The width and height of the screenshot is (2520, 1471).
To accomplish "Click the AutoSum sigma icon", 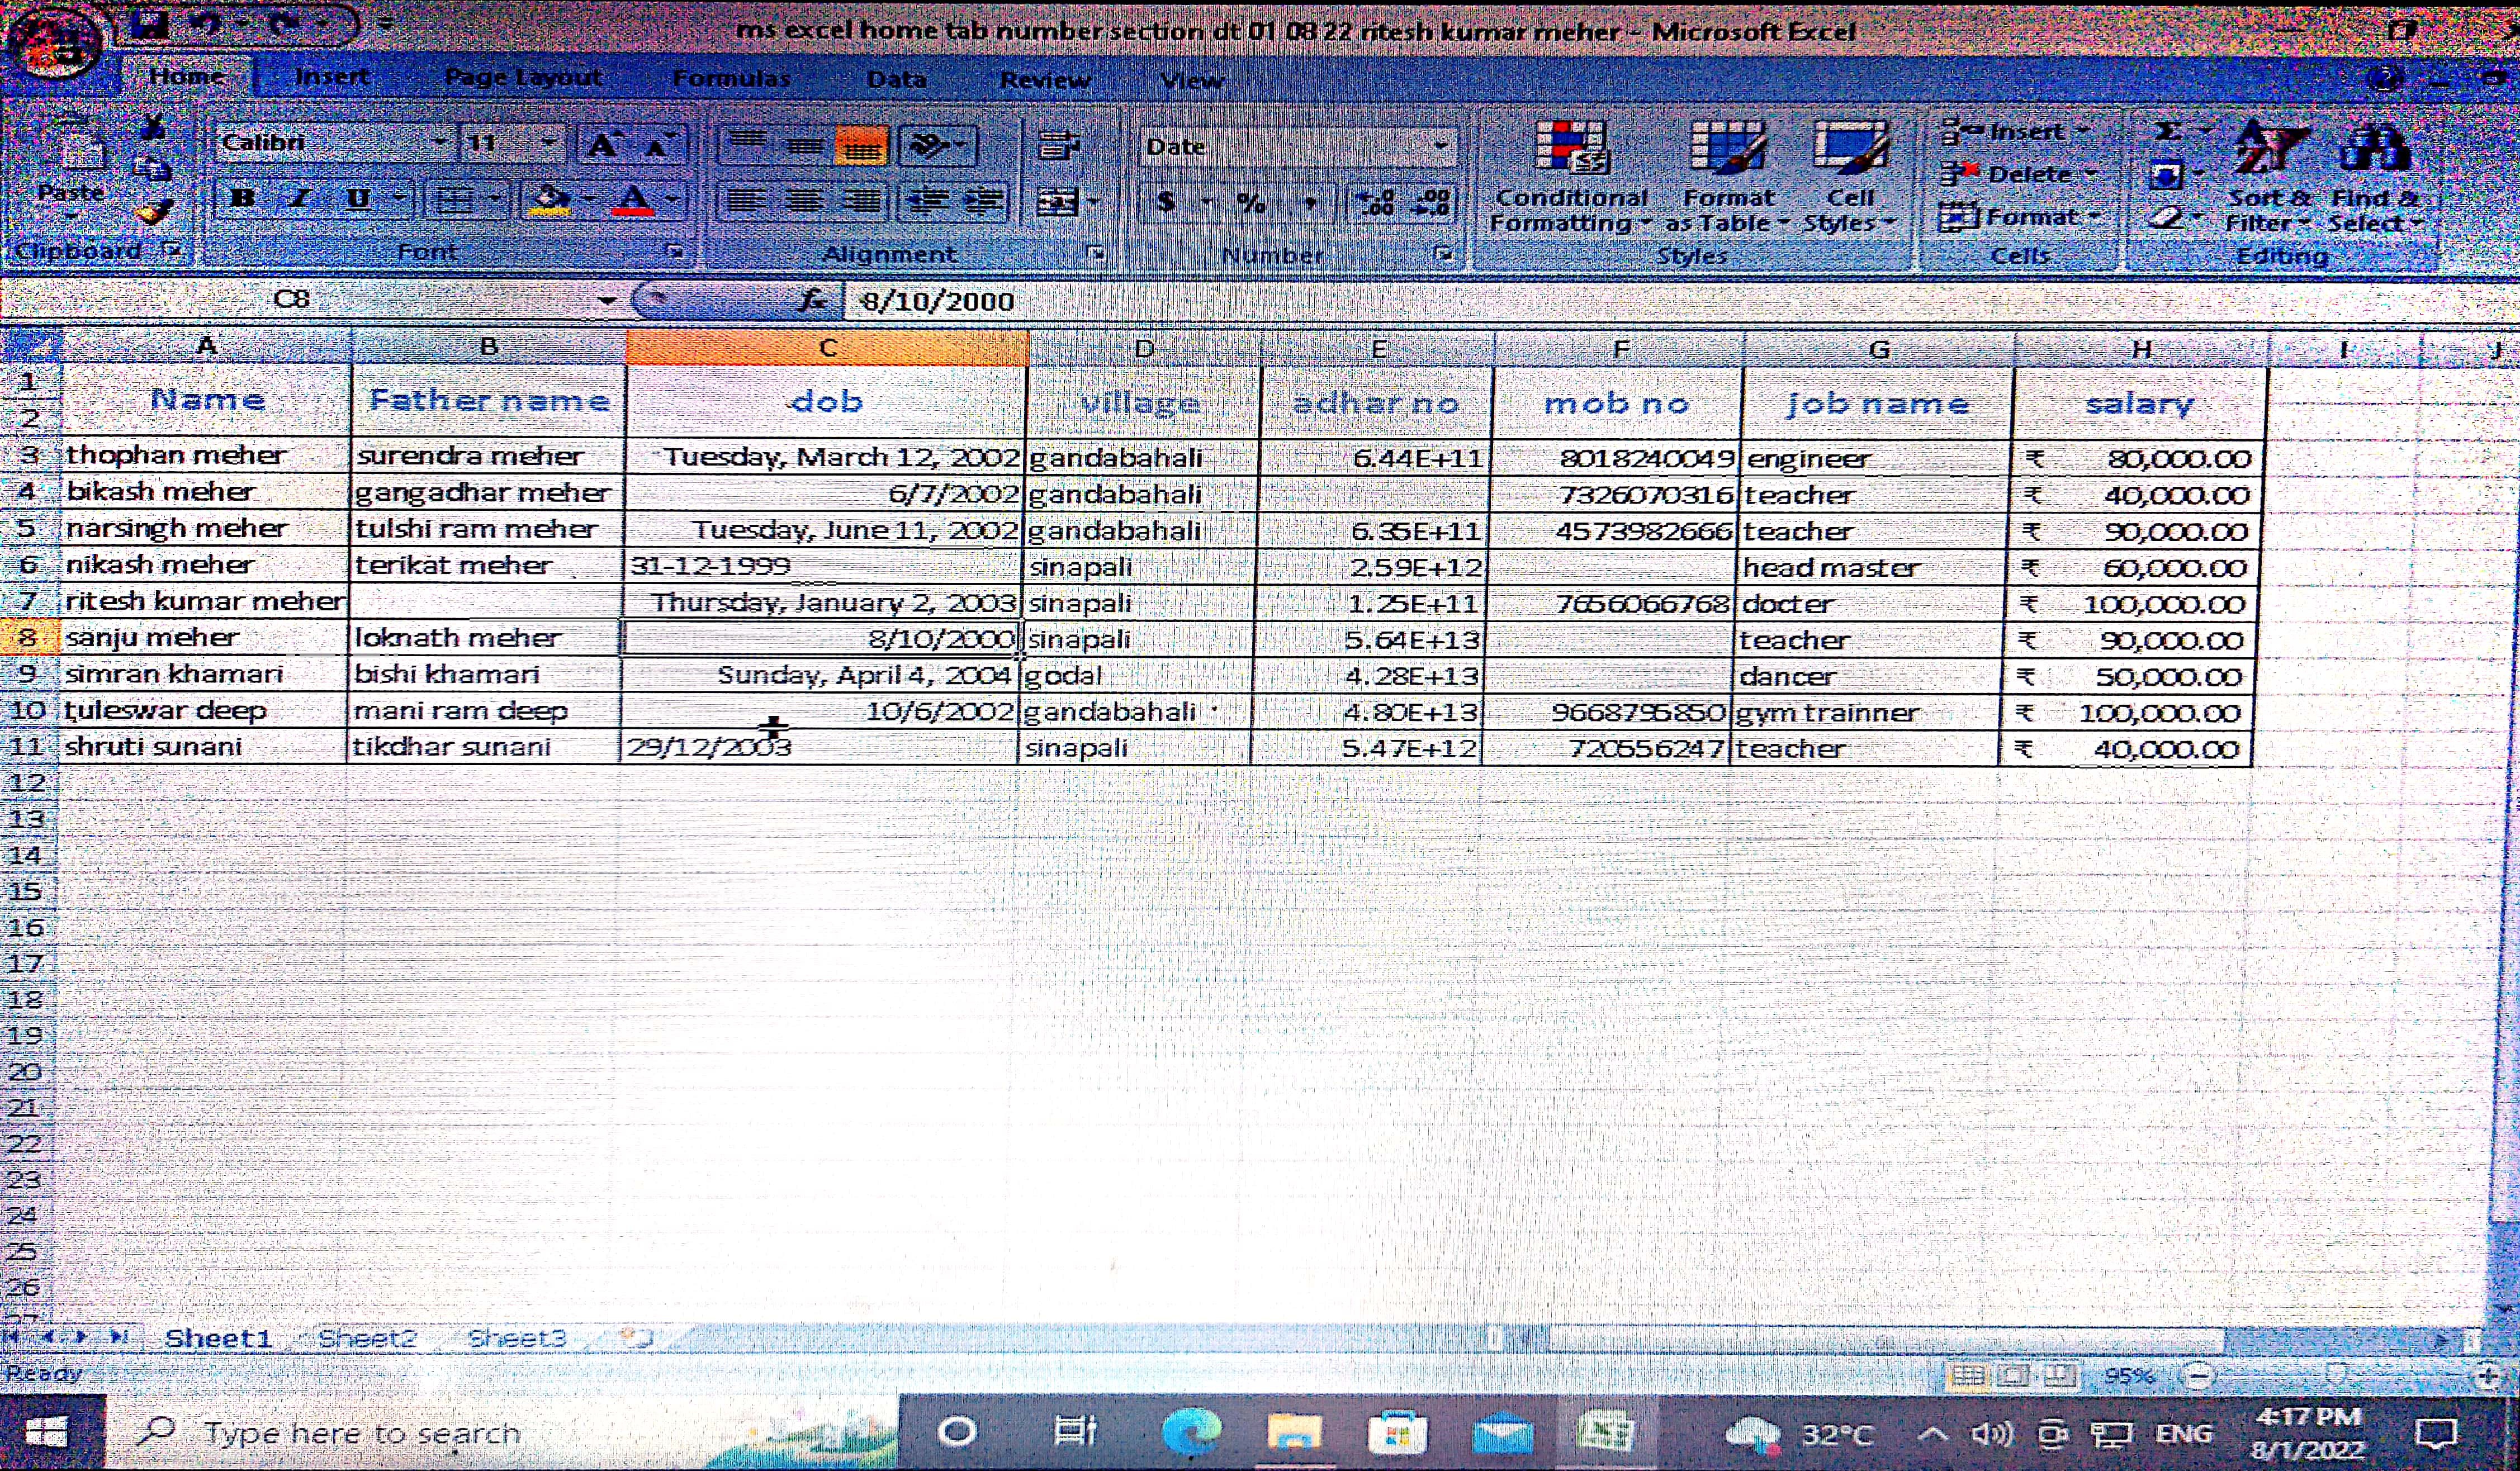I will (x=2167, y=131).
